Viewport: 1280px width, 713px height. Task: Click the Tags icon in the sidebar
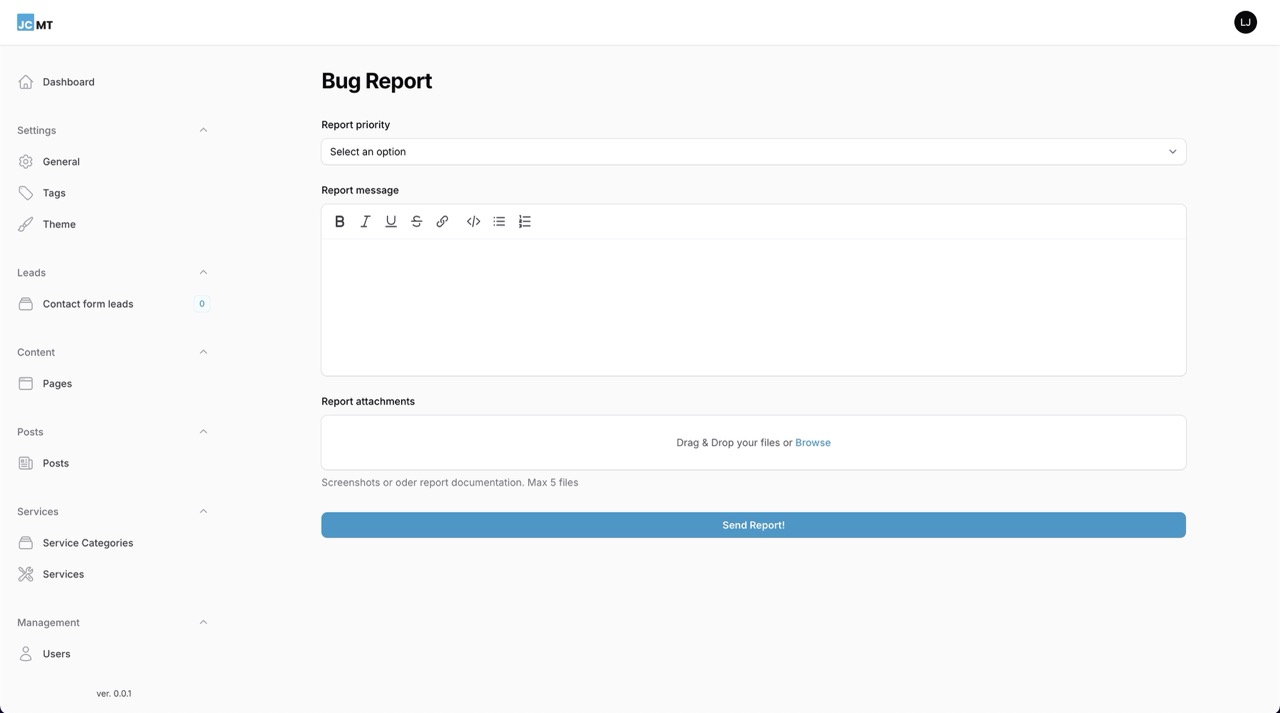click(25, 192)
